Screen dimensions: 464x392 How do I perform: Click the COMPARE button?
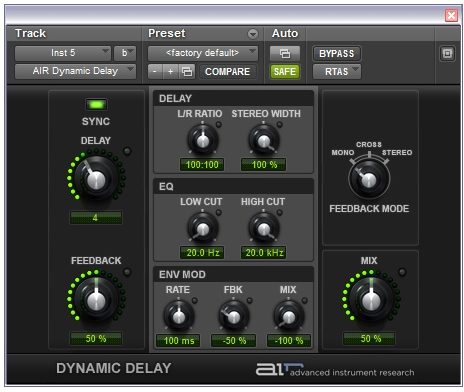pyautogui.click(x=228, y=72)
